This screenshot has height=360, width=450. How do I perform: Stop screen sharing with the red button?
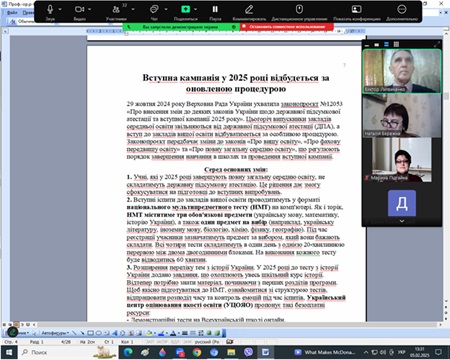[x=287, y=27]
